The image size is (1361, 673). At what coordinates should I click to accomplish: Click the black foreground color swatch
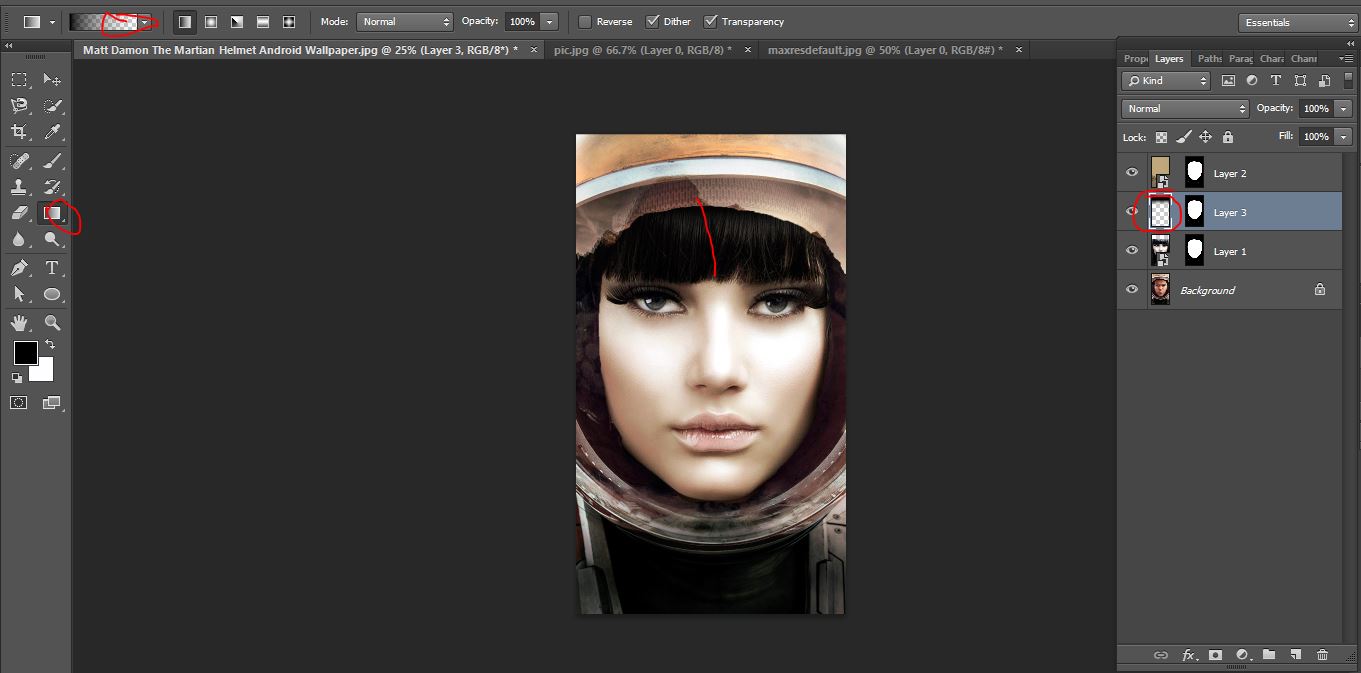[25, 352]
